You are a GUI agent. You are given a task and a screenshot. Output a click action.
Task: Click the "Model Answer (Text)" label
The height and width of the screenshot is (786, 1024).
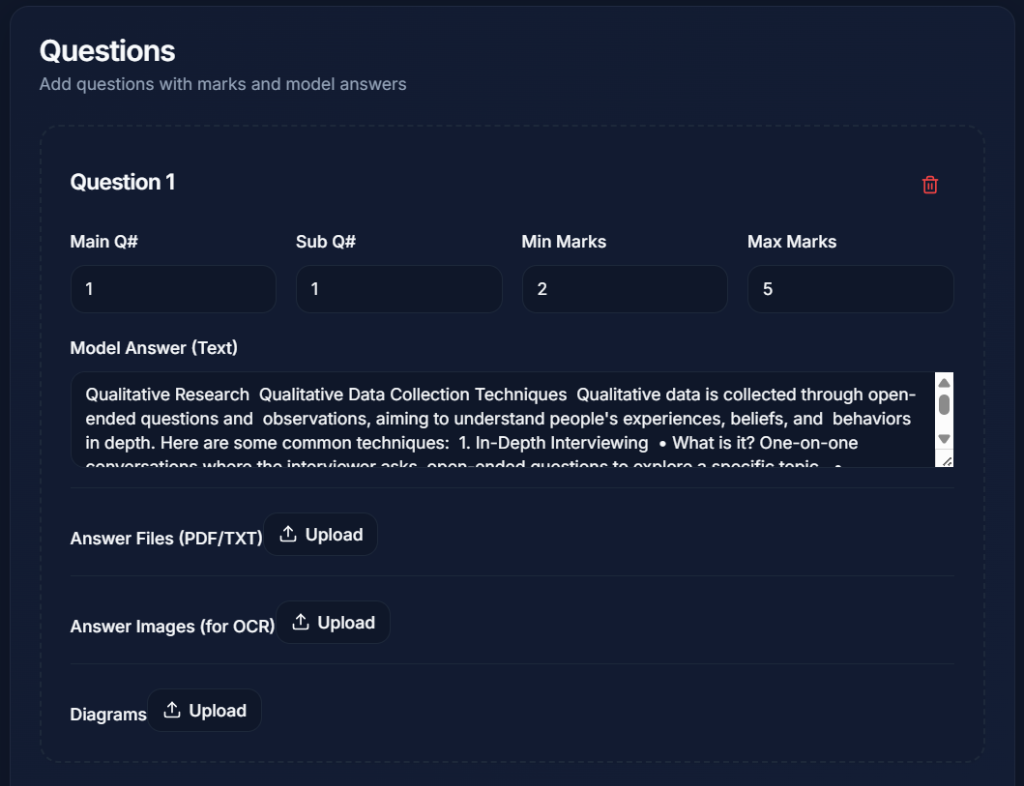click(x=154, y=348)
